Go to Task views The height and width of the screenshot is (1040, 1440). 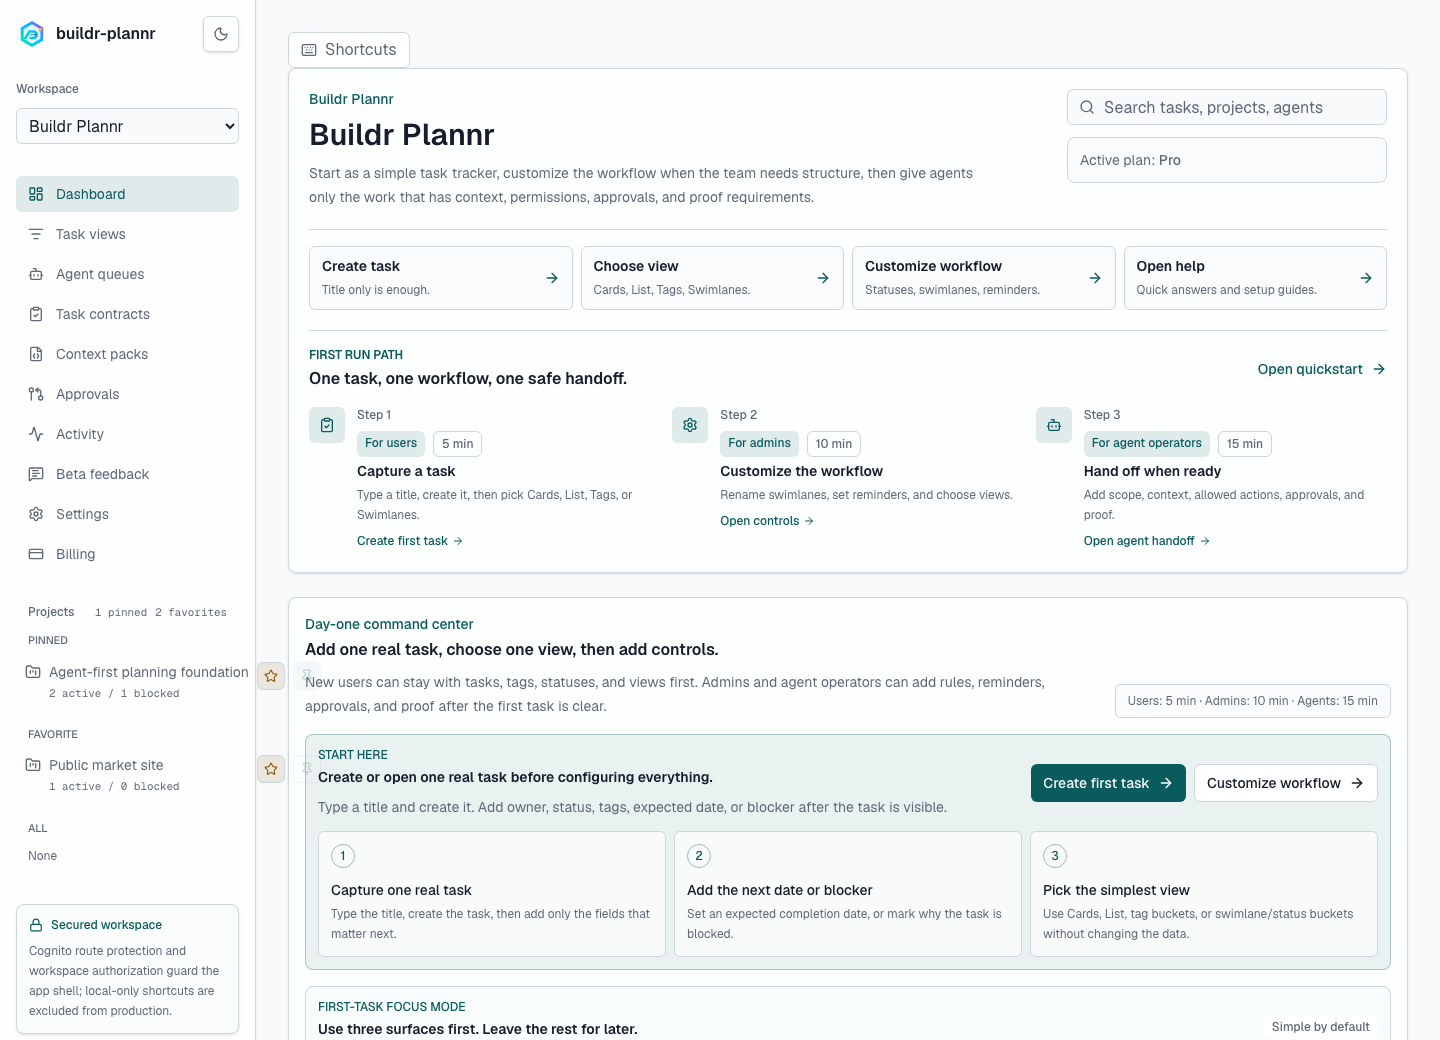click(x=127, y=234)
